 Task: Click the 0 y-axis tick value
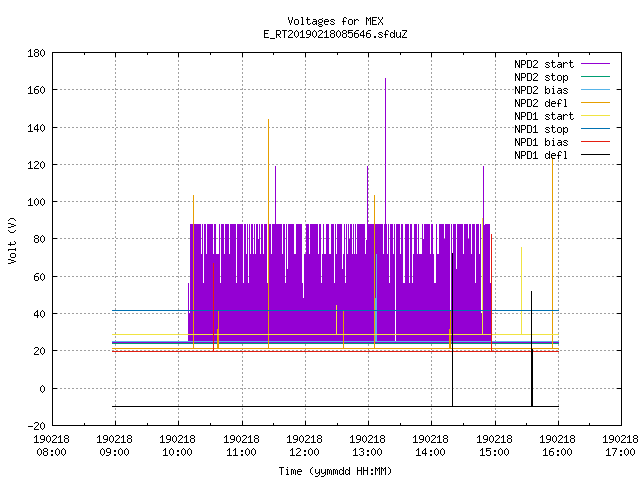click(x=42, y=389)
